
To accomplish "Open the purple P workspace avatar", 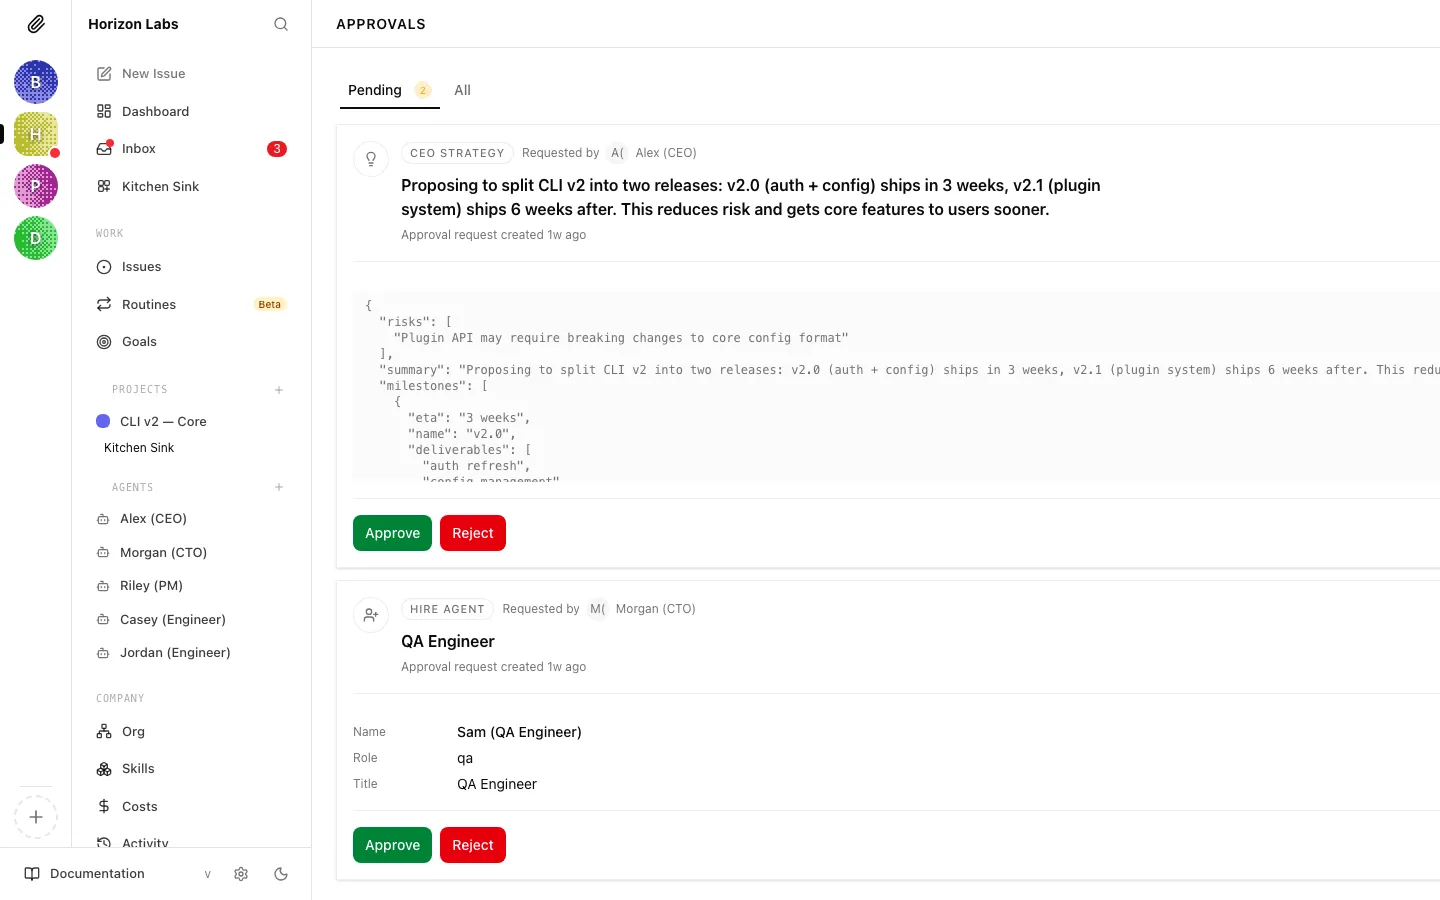I will point(36,186).
